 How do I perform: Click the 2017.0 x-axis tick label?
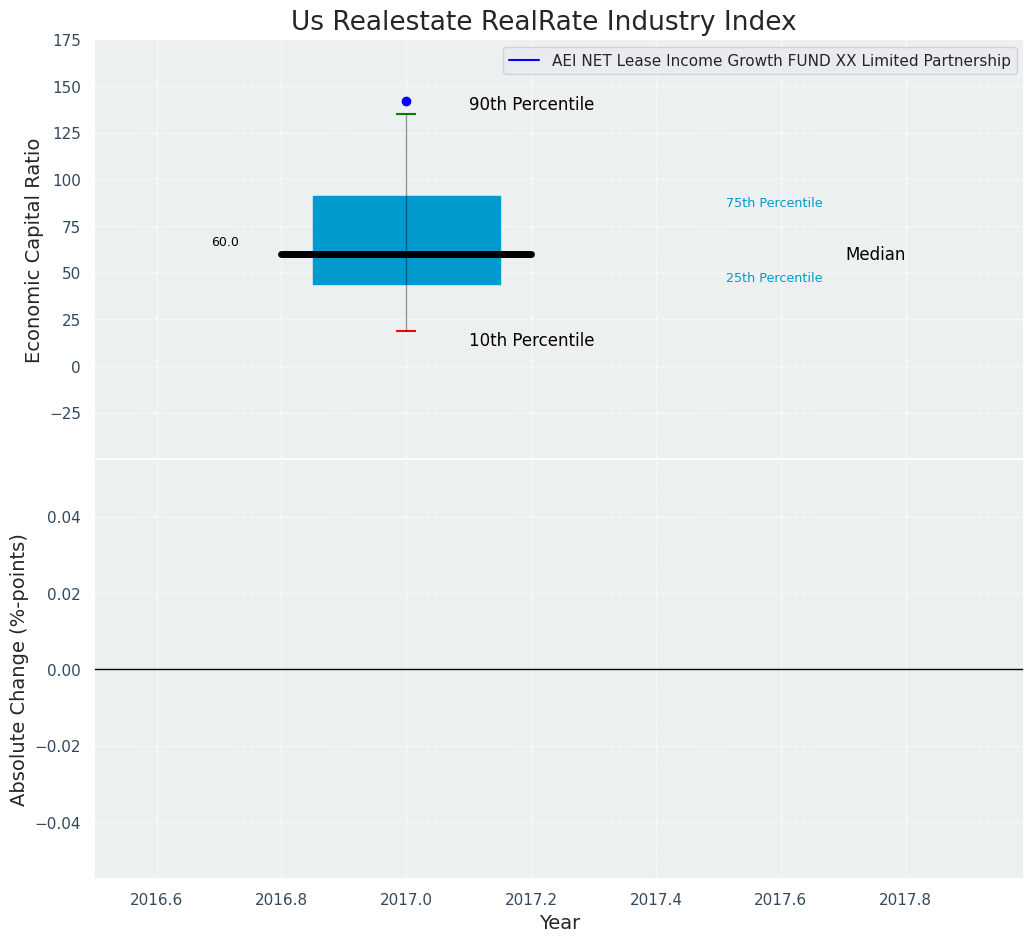coord(406,899)
